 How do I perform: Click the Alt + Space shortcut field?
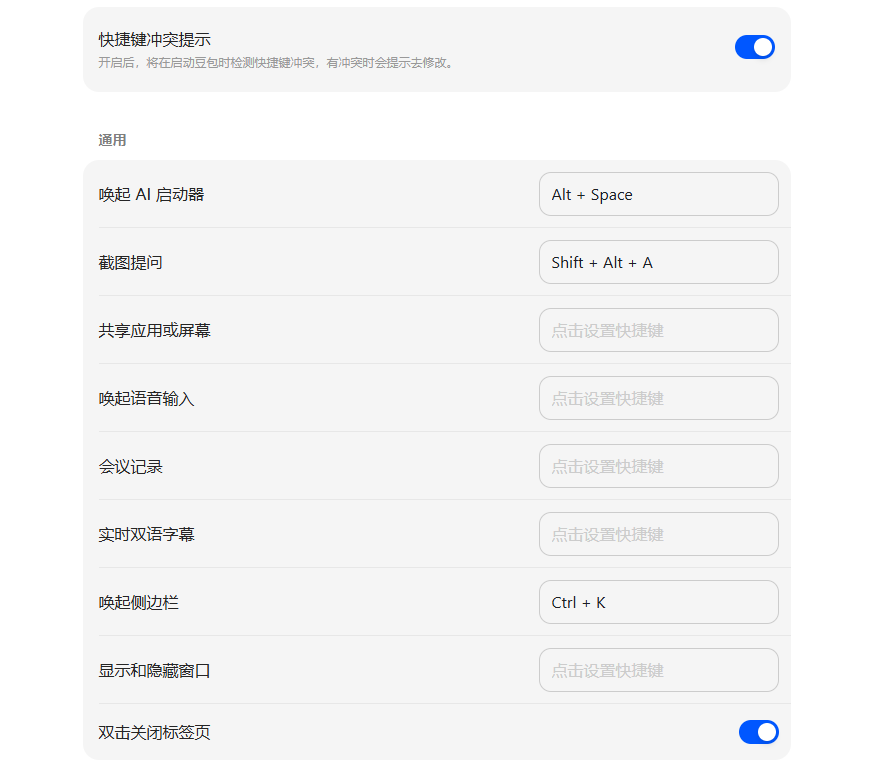(658, 194)
